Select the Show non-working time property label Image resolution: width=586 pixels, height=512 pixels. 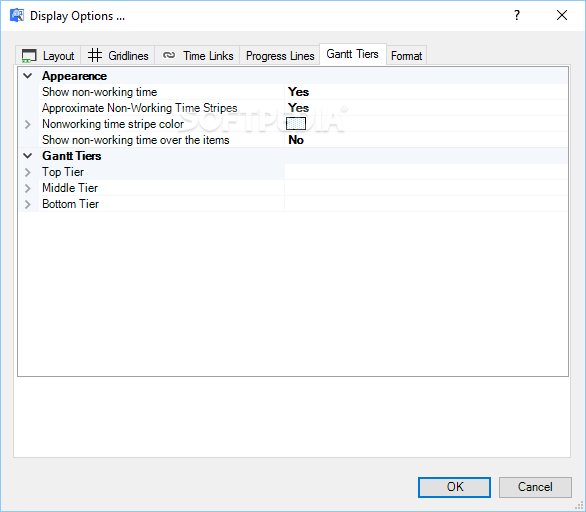tap(99, 92)
